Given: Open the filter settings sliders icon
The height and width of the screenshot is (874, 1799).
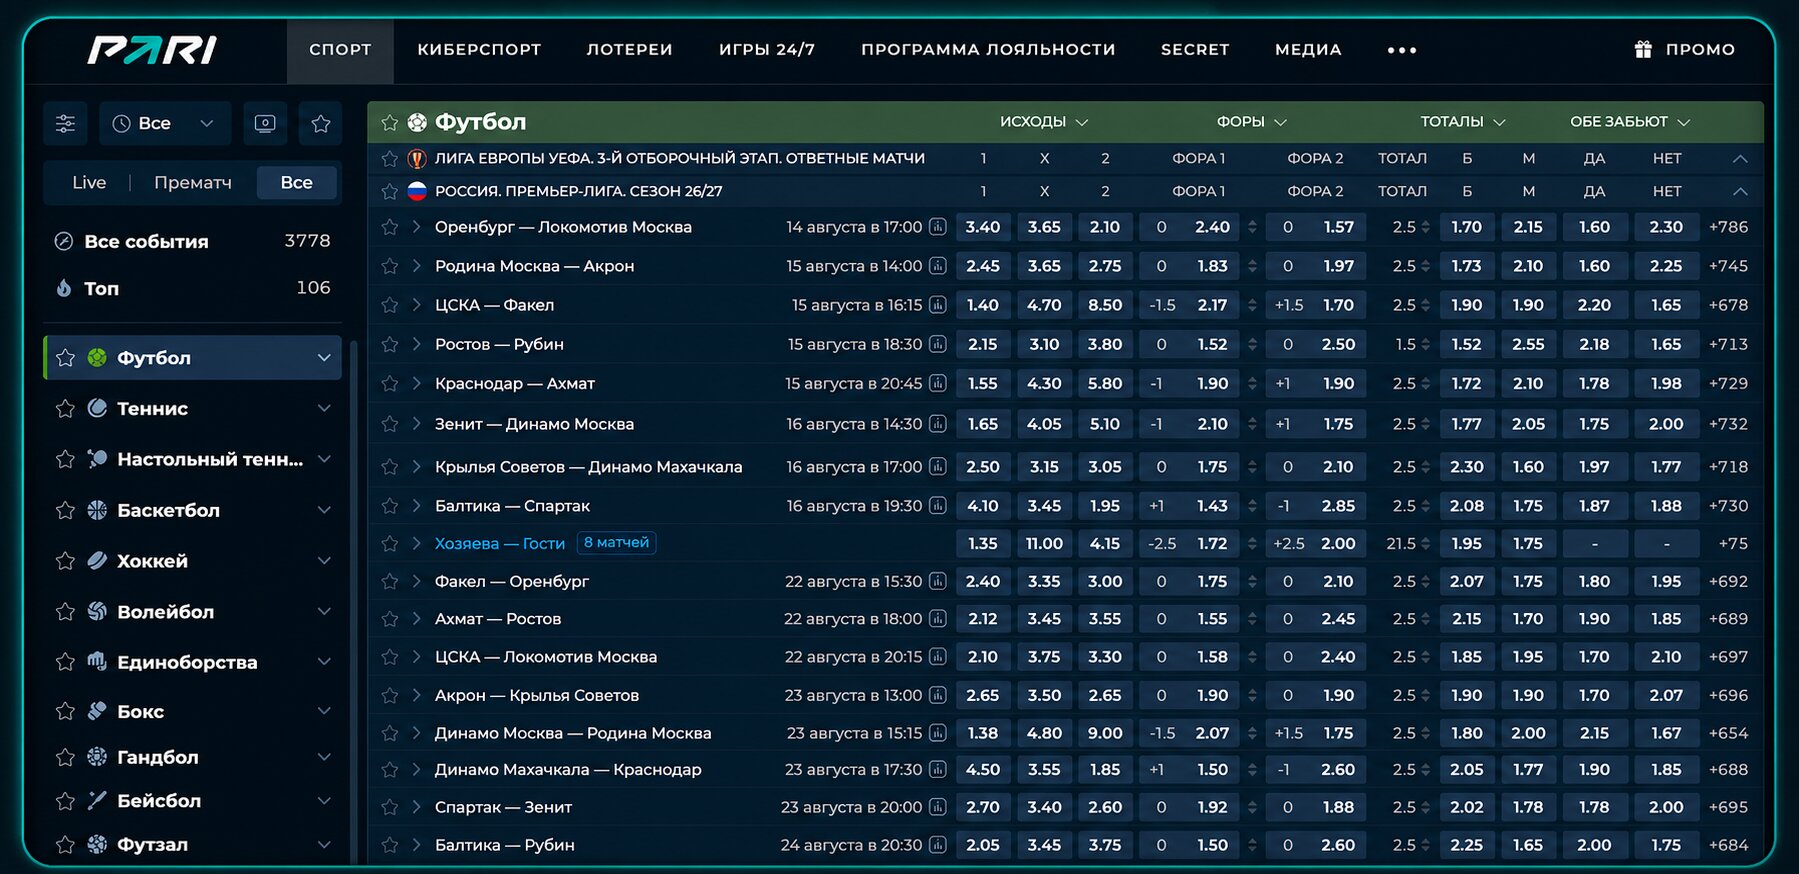Looking at the screenshot, I should click(65, 124).
